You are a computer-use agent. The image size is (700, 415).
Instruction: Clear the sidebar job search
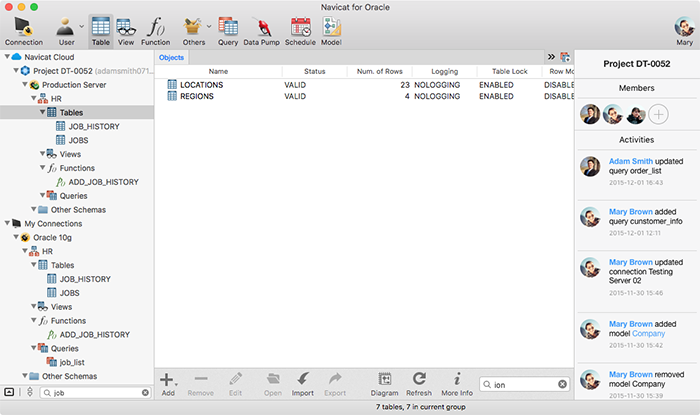(x=145, y=393)
